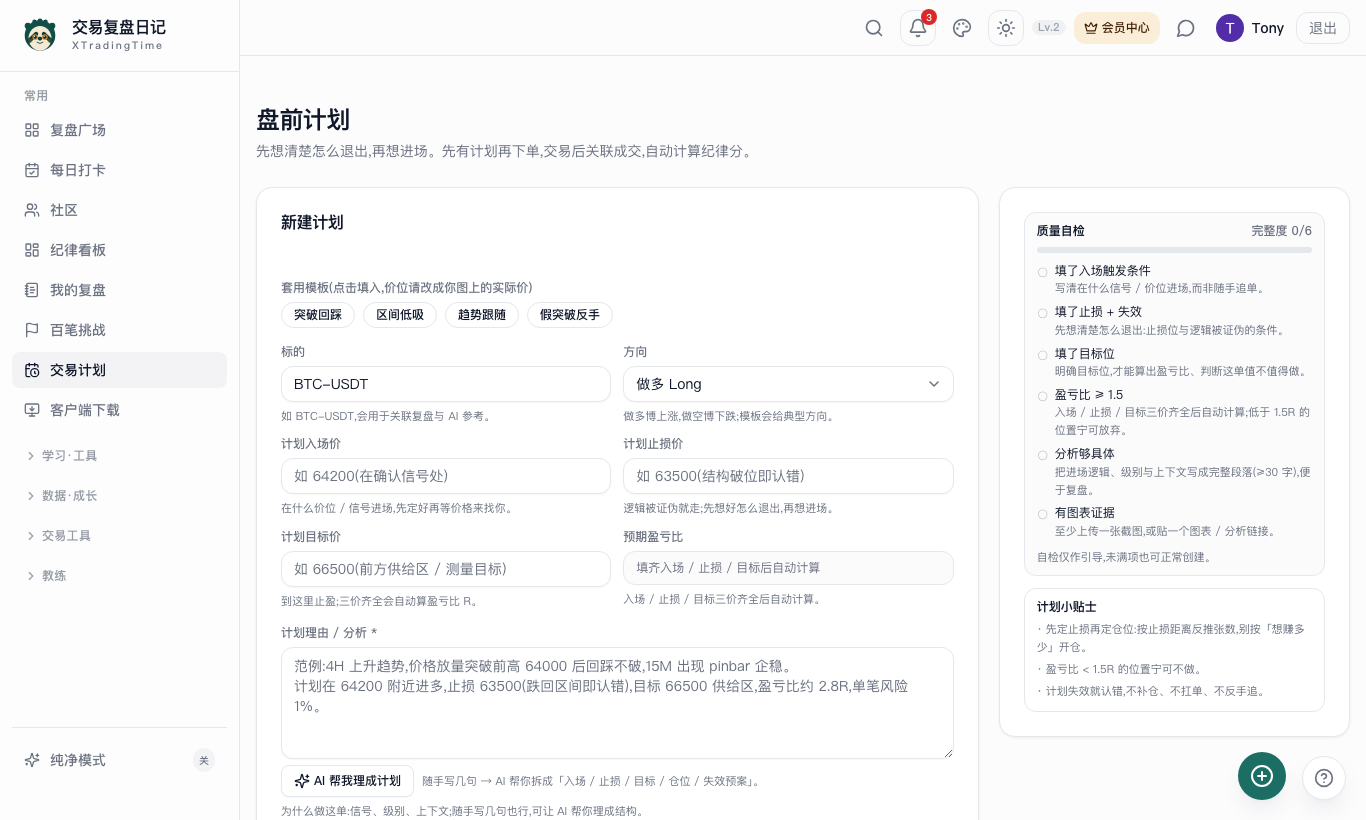Click the XTradingTime sloth logo
Screen dimensions: 1366x820
point(40,35)
